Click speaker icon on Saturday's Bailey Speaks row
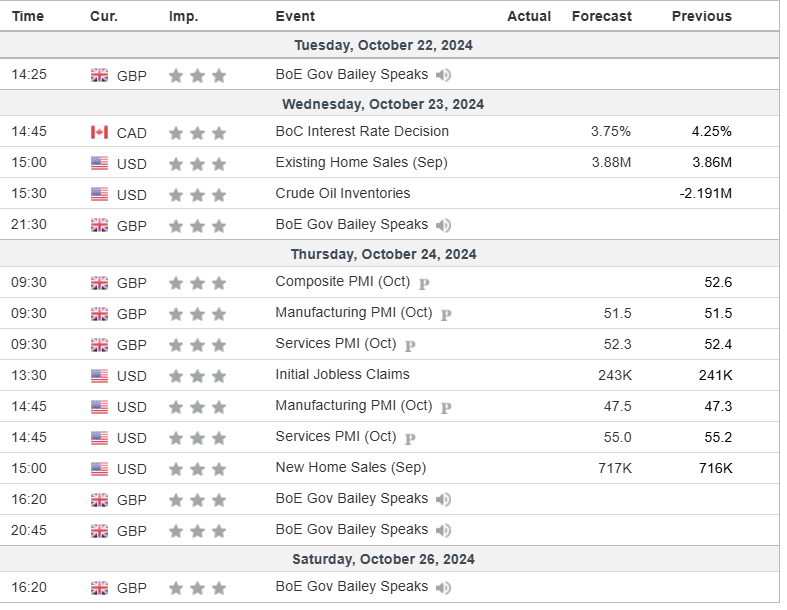This screenshot has width=787, height=610. [443, 588]
